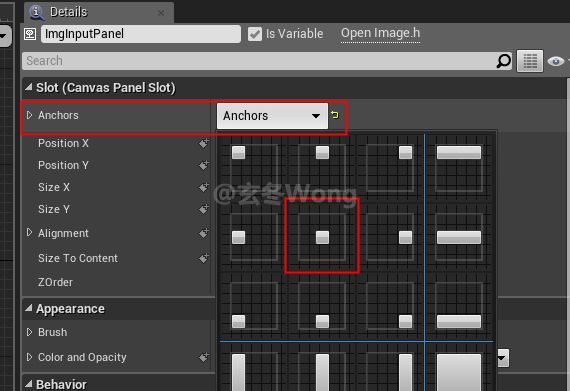Image resolution: width=570 pixels, height=391 pixels.
Task: Toggle the Is Variable checkbox
Action: (x=255, y=34)
